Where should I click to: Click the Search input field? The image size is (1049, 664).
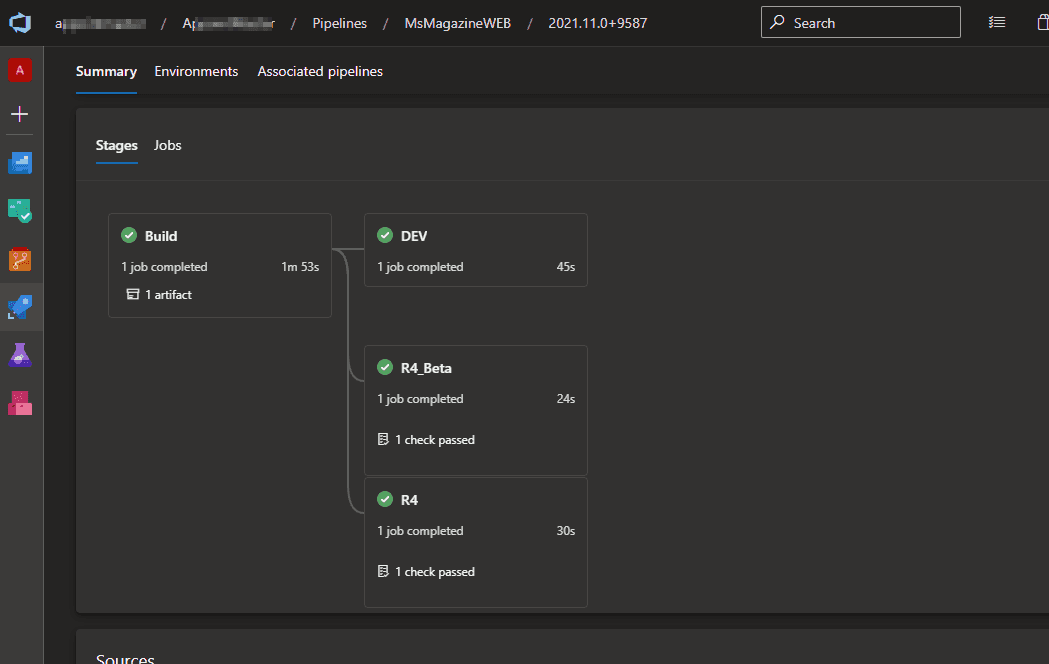tap(860, 22)
